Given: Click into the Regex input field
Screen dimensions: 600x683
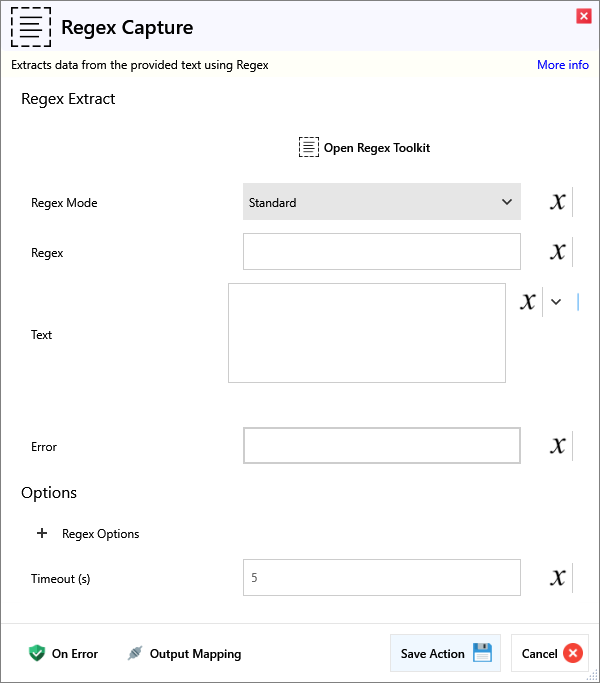Looking at the screenshot, I should pos(381,252).
